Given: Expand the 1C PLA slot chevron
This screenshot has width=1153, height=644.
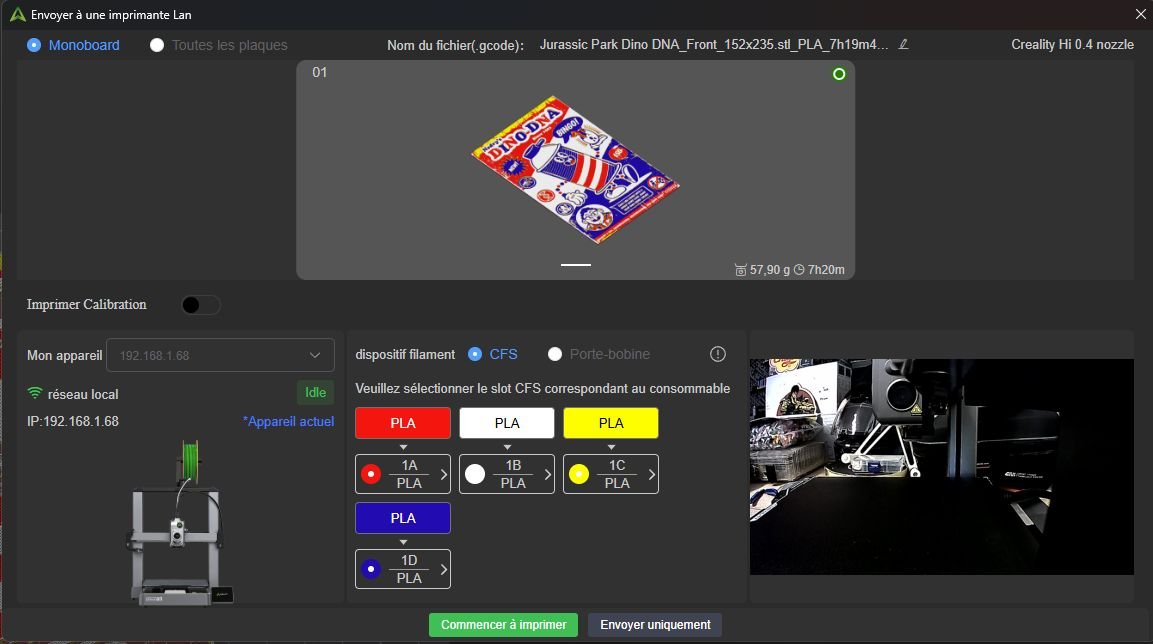Looking at the screenshot, I should tap(652, 474).
